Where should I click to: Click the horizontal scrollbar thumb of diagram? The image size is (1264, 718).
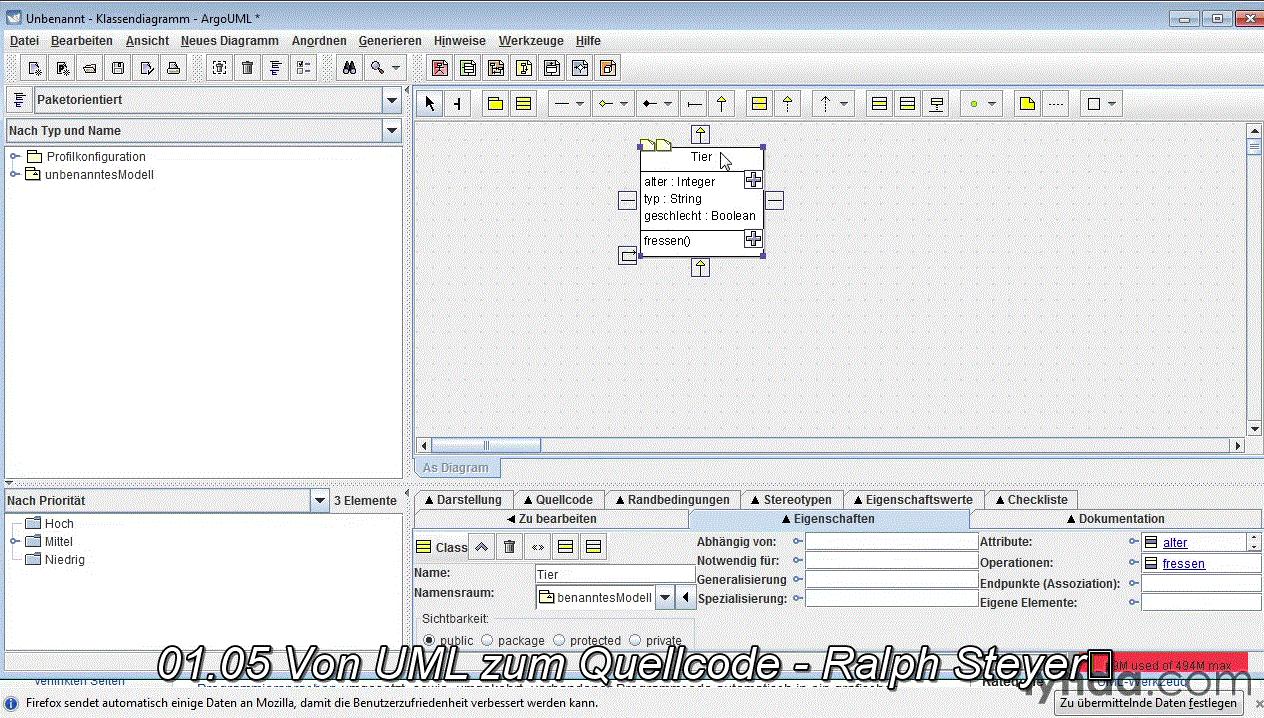tap(487, 445)
